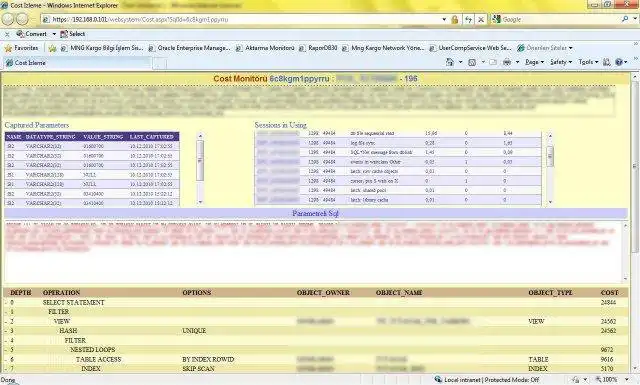The height and width of the screenshot is (385, 640).
Task: Select the NESTED LOOPS plan row
Action: click(x=316, y=350)
